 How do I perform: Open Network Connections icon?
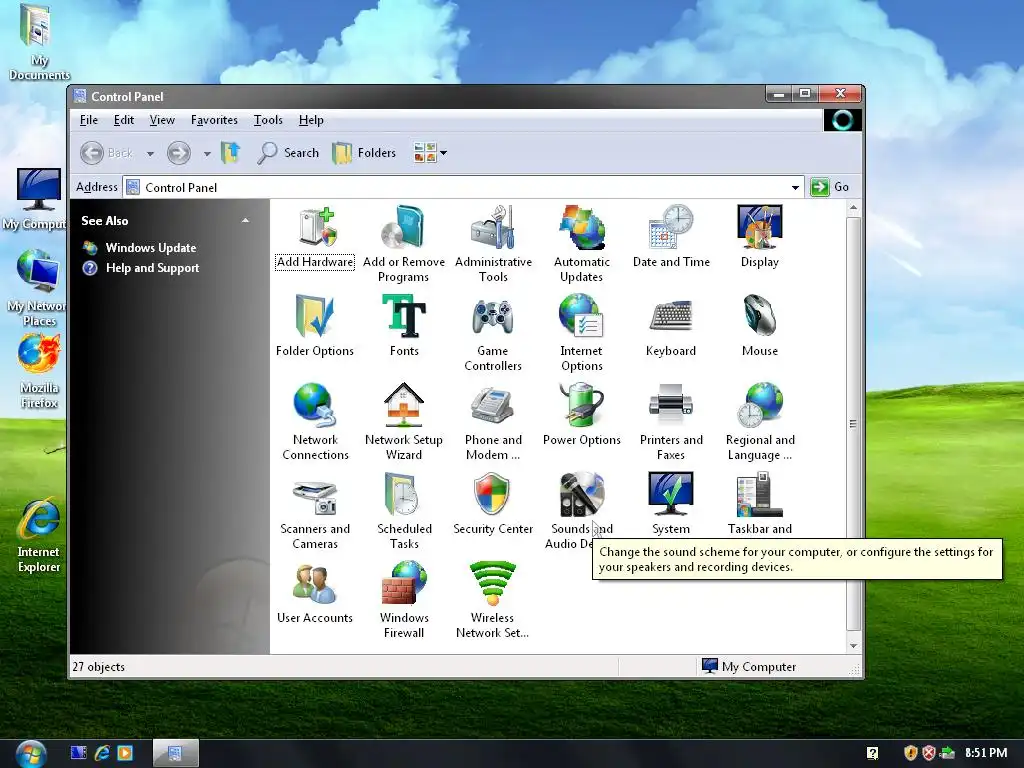[315, 422]
